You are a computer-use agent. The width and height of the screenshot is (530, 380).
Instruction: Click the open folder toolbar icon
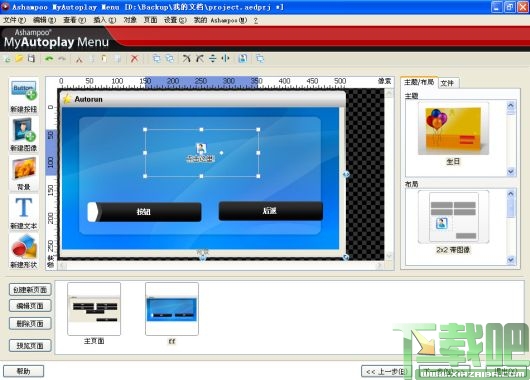[x=19, y=59]
